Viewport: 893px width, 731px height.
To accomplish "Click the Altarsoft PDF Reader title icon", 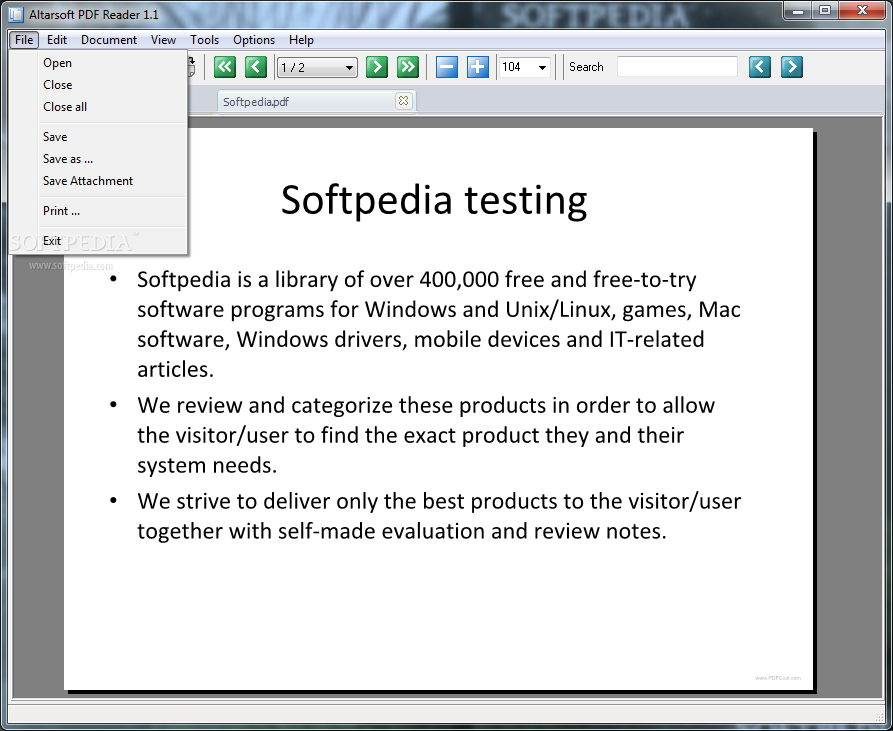I will pyautogui.click(x=16, y=14).
